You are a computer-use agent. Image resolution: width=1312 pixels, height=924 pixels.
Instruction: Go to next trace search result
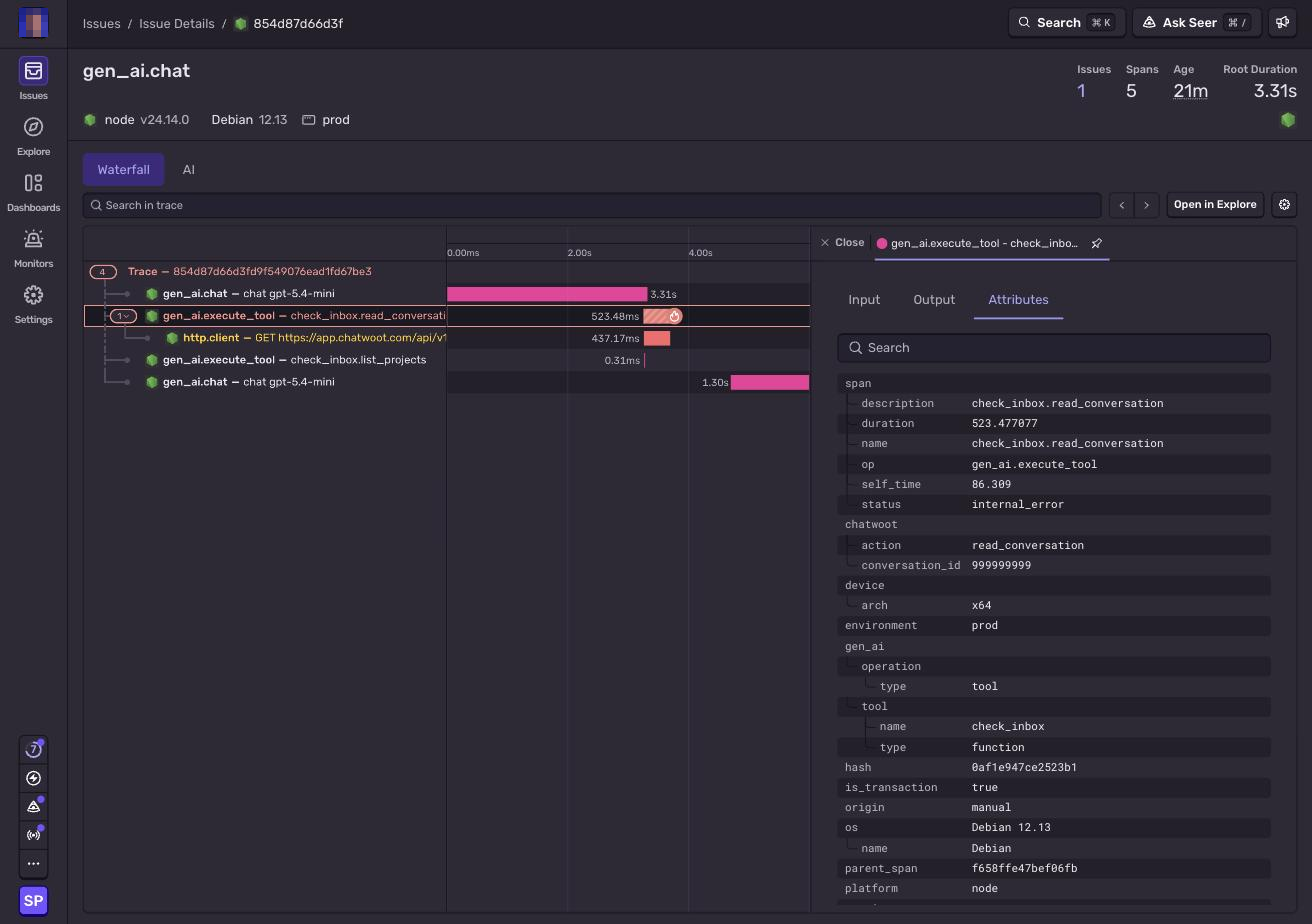pyautogui.click(x=1146, y=205)
